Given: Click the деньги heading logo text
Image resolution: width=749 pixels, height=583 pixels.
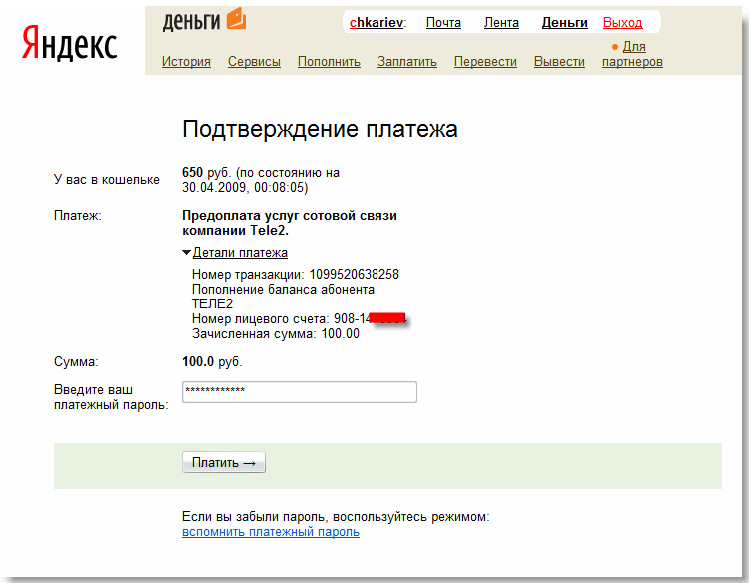Looking at the screenshot, I should pos(192,22).
